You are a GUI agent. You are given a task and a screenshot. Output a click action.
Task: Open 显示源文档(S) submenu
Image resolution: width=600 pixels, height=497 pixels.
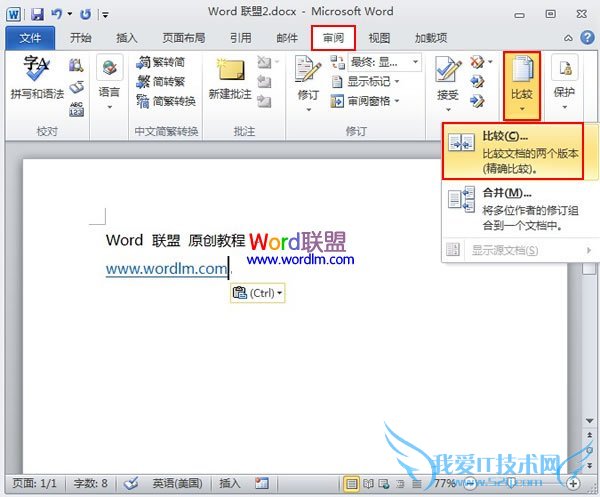520,250
